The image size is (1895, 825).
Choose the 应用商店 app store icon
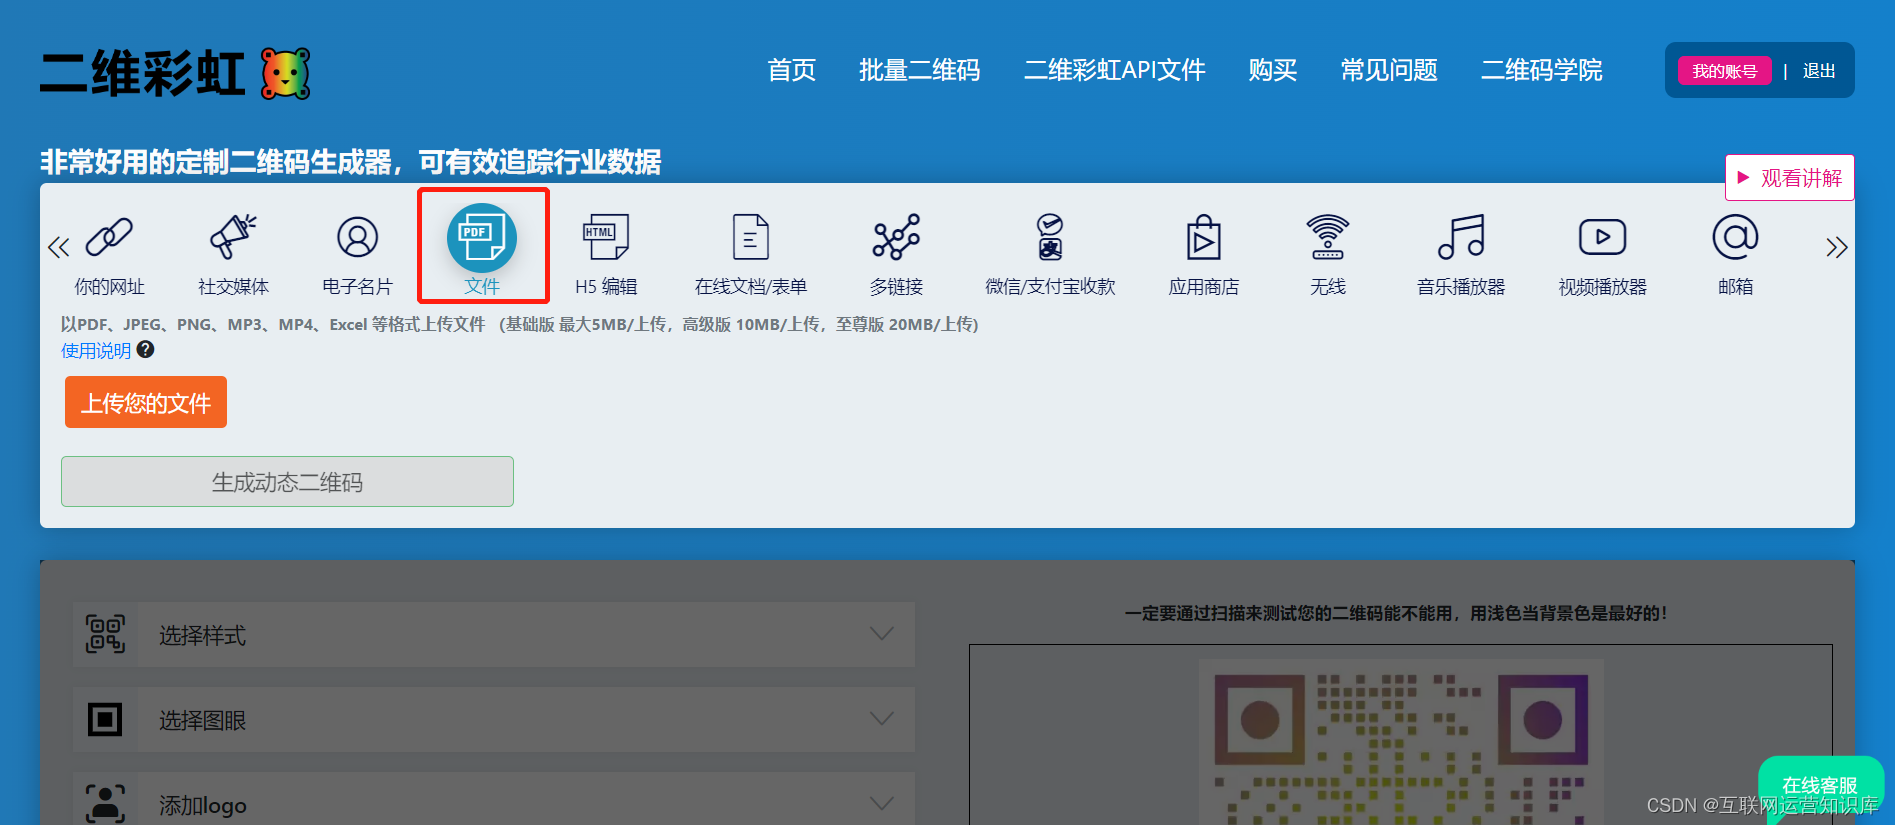[1204, 237]
